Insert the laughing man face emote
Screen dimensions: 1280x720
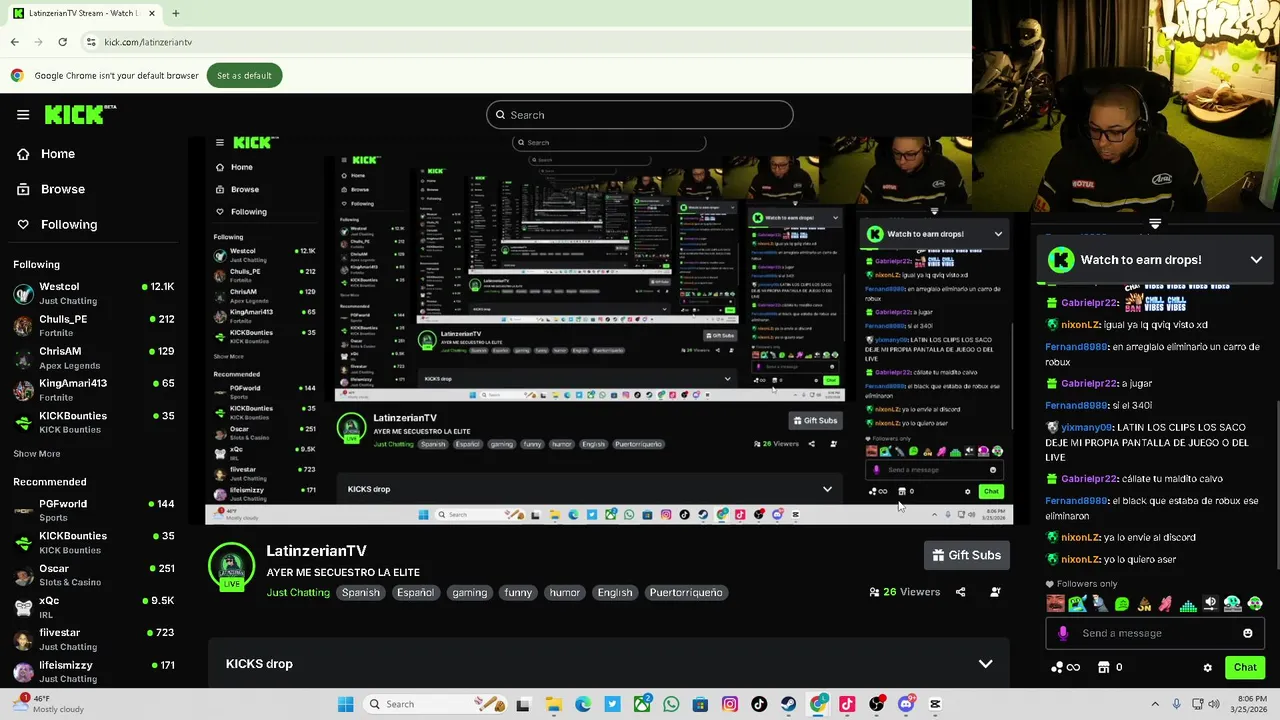(x=1056, y=604)
